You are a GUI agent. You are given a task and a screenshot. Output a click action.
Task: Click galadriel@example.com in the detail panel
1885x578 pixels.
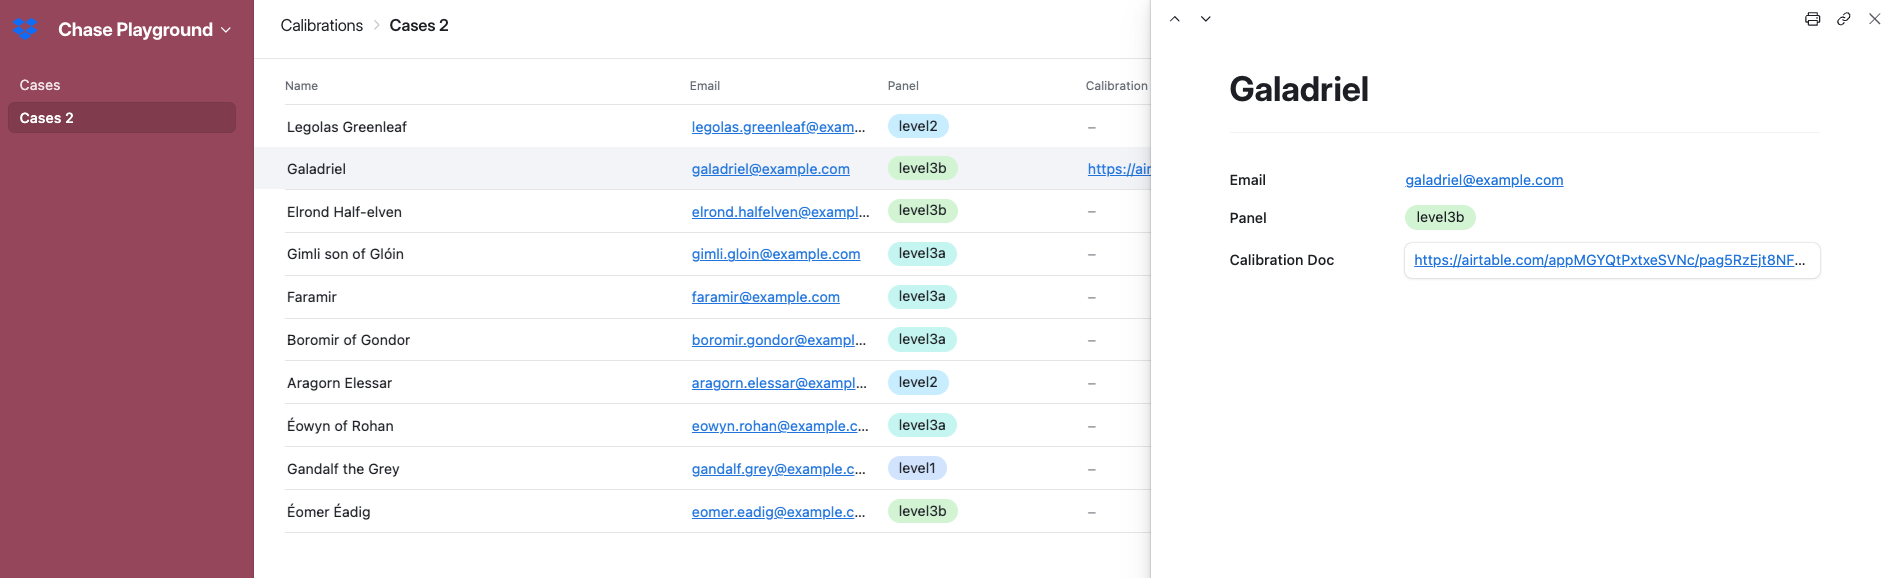(1484, 180)
